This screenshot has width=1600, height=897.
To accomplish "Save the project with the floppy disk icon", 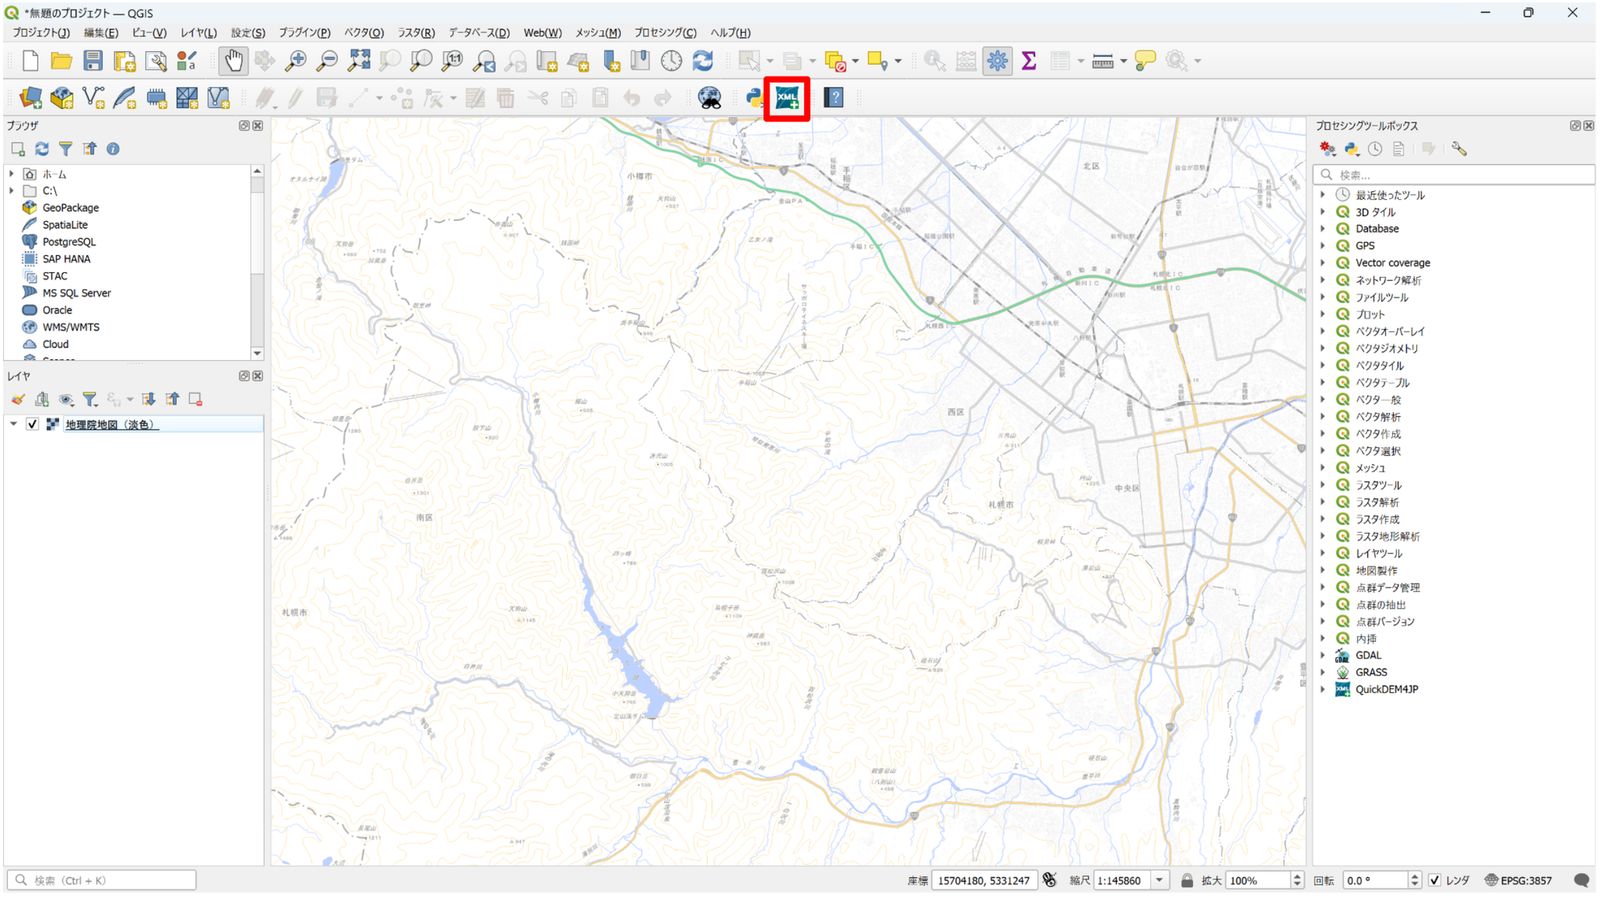I will click(x=92, y=61).
